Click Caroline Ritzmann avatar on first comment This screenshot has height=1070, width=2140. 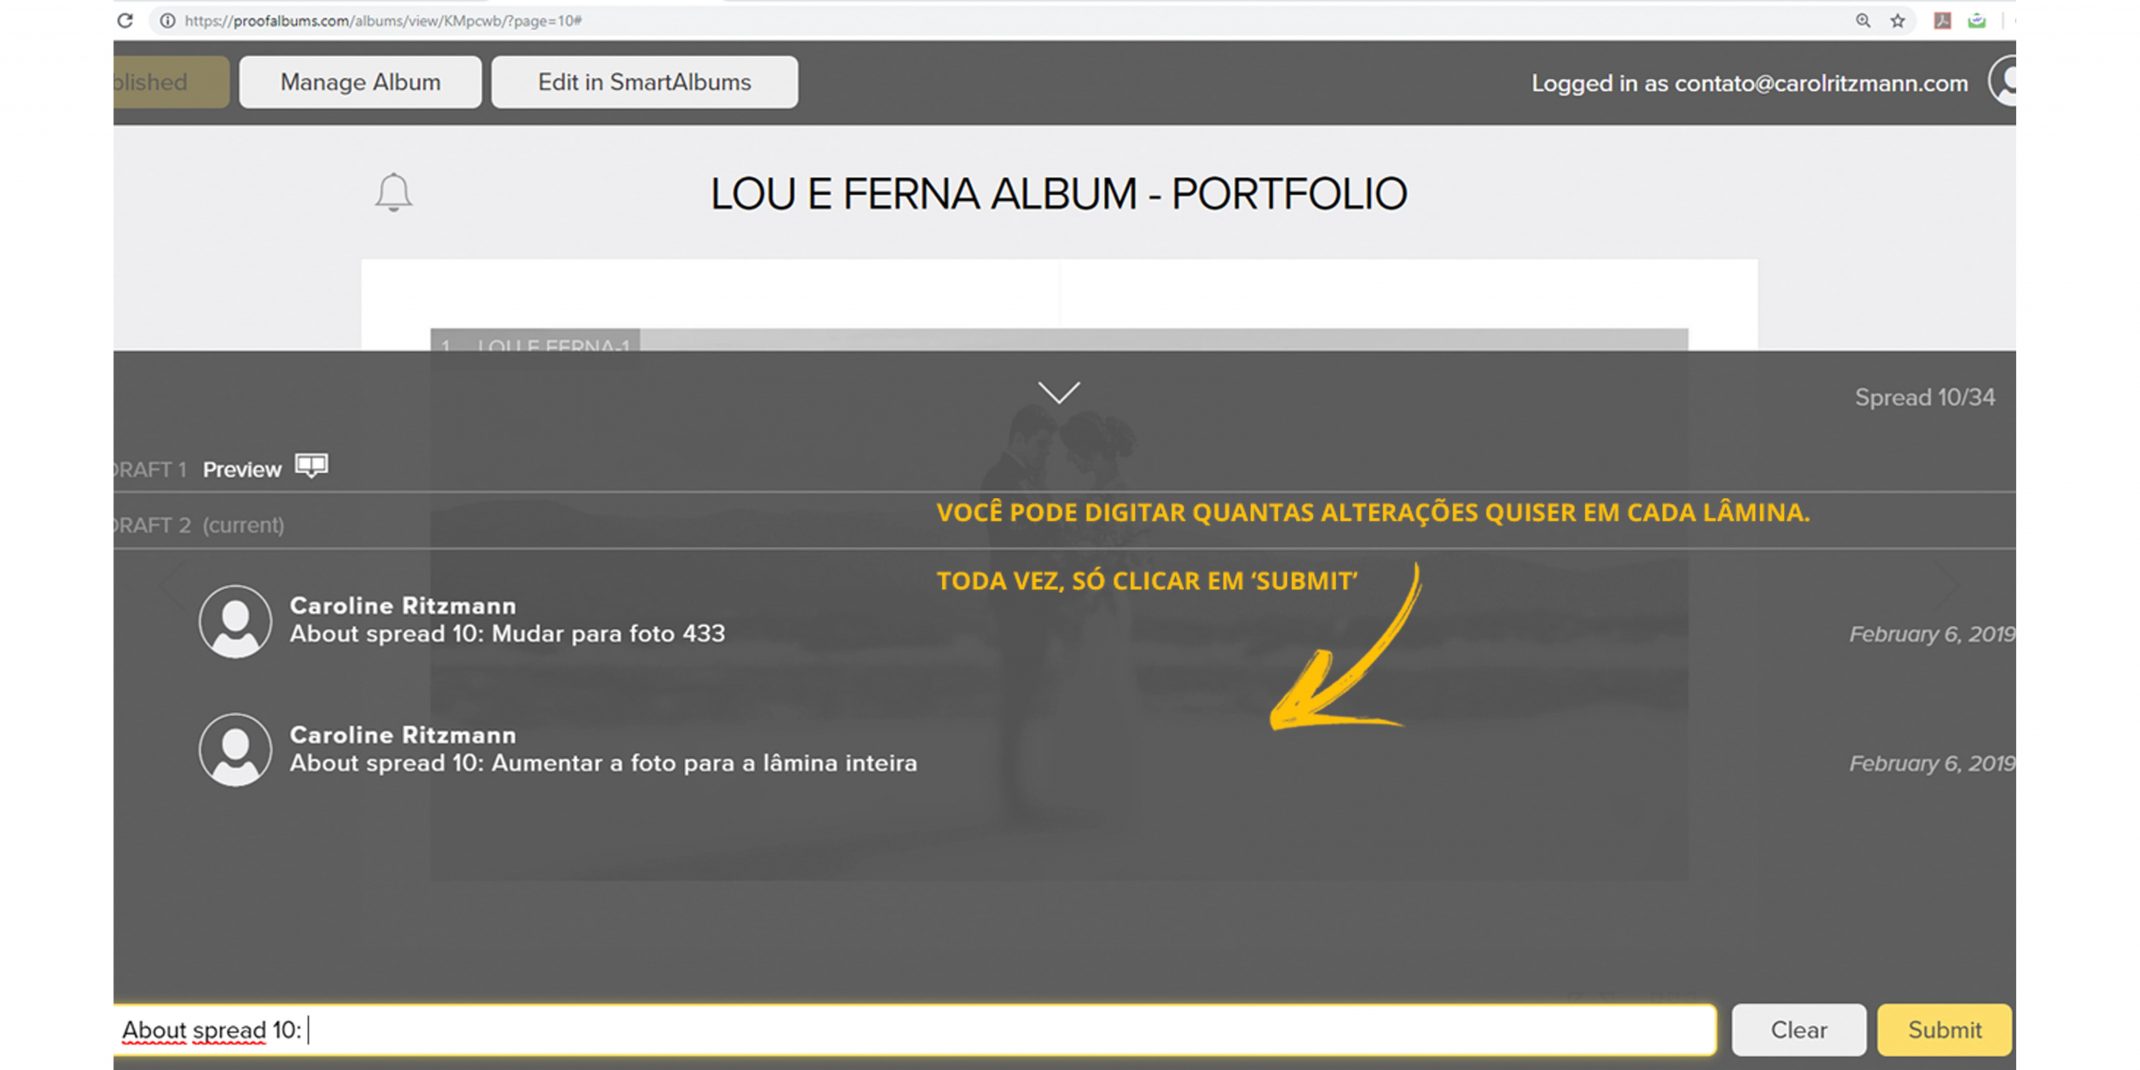coord(235,621)
